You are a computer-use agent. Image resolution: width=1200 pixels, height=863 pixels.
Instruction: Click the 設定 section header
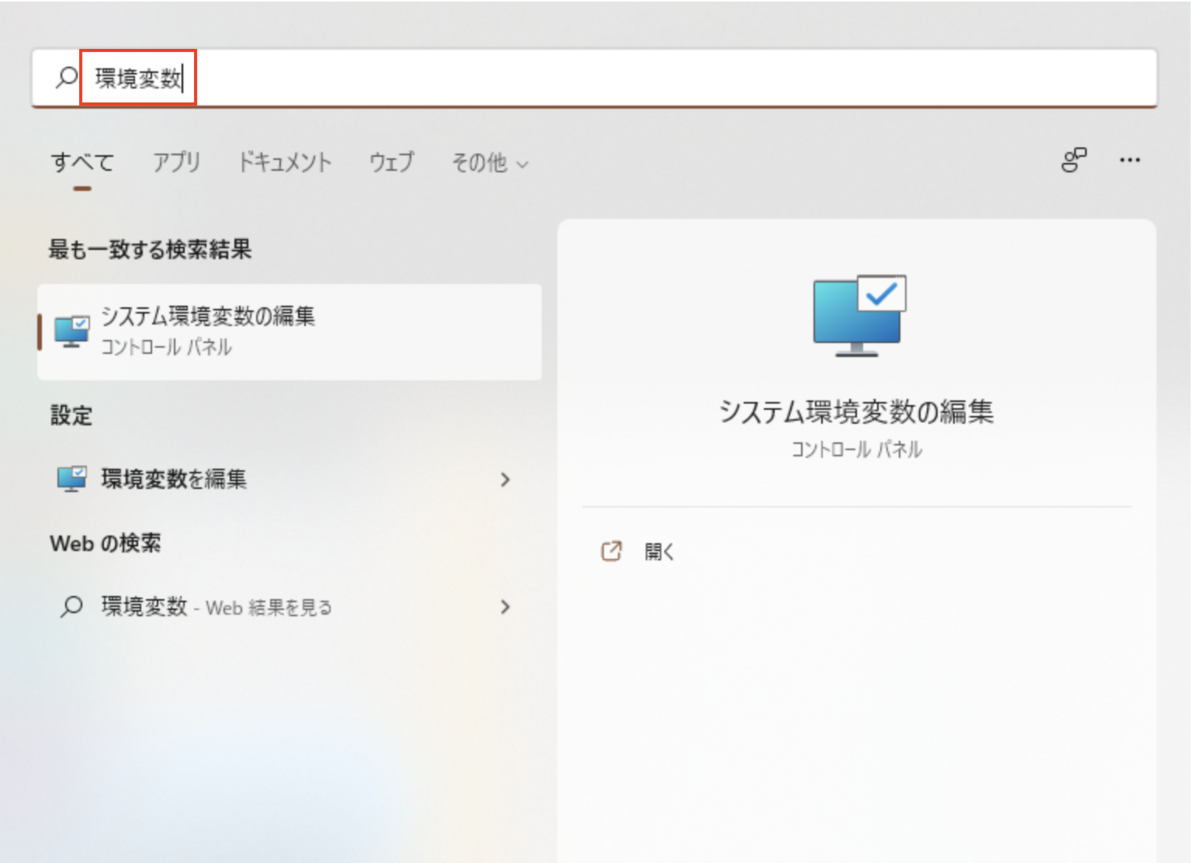point(70,416)
